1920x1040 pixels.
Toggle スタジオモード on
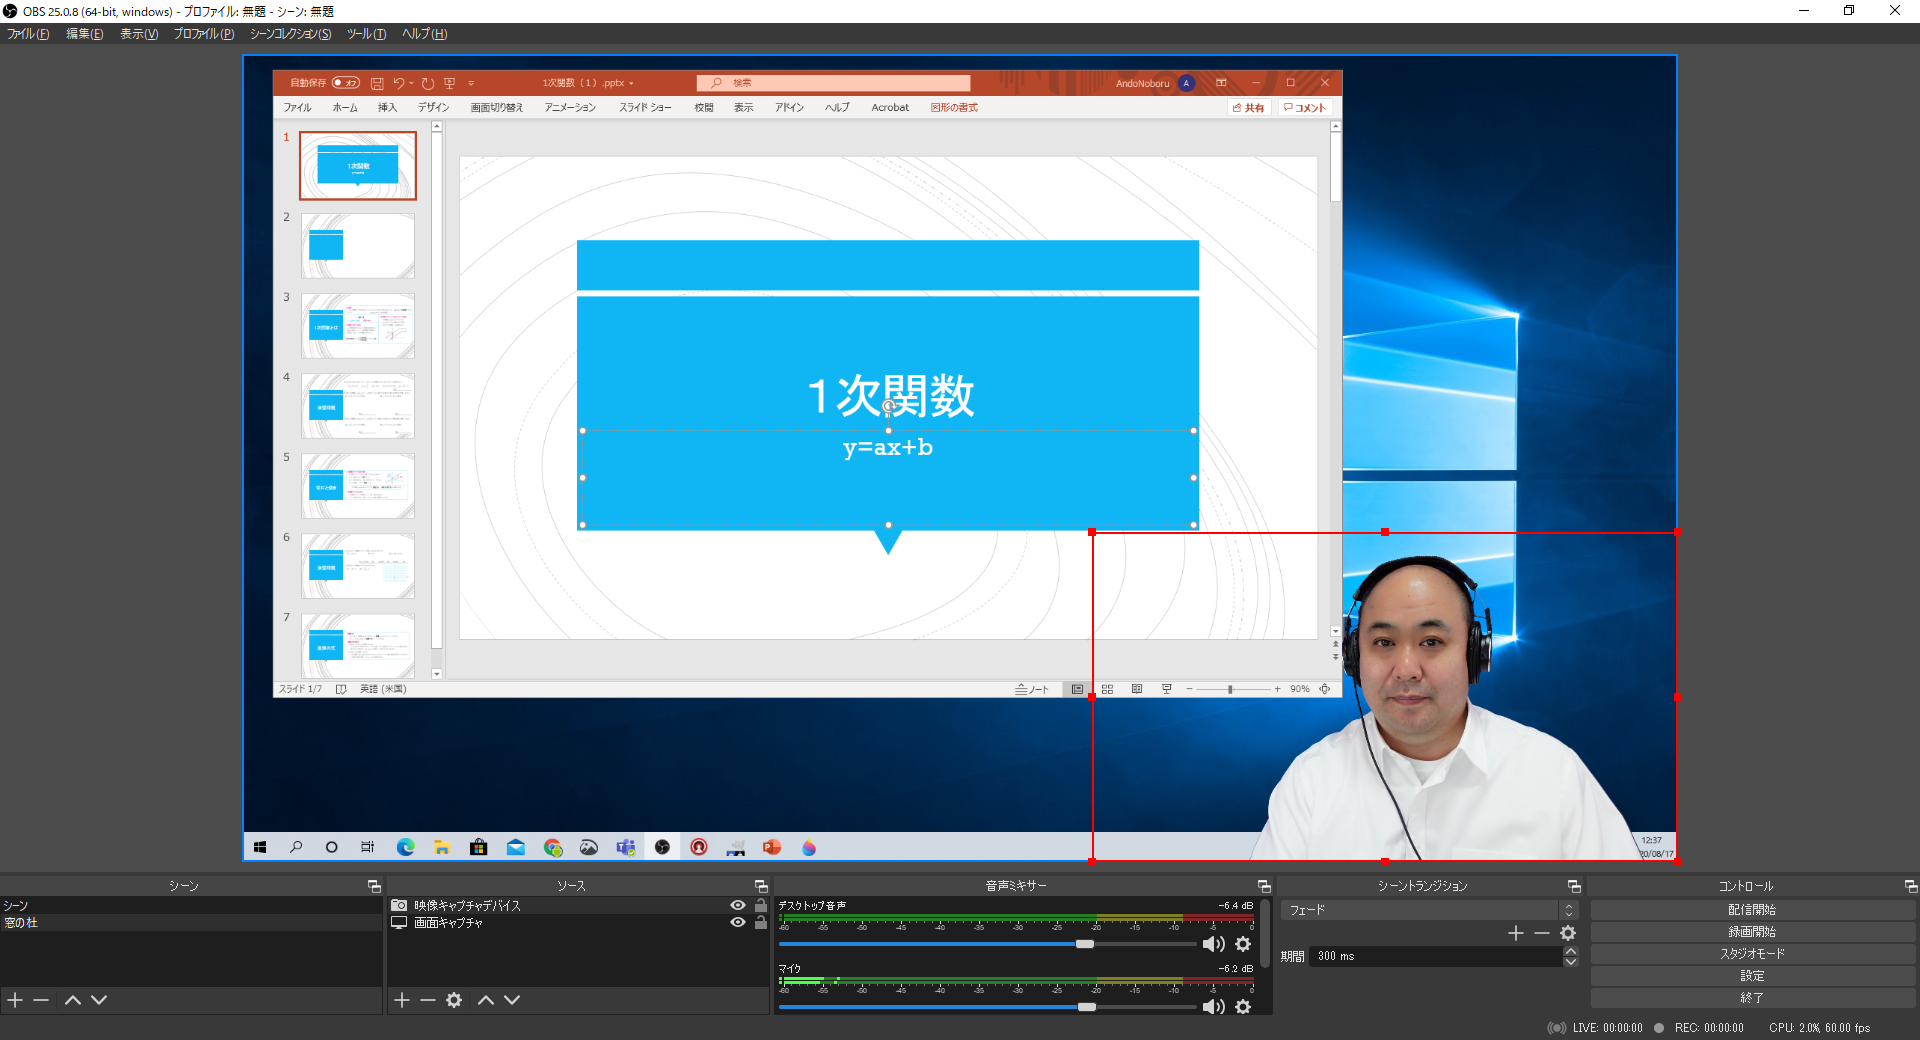[x=1752, y=954]
